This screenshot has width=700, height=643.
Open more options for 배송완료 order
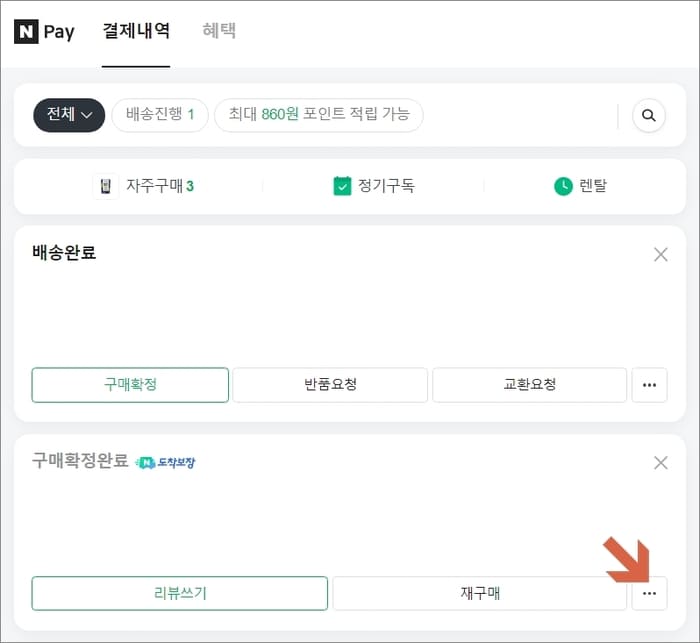[650, 385]
